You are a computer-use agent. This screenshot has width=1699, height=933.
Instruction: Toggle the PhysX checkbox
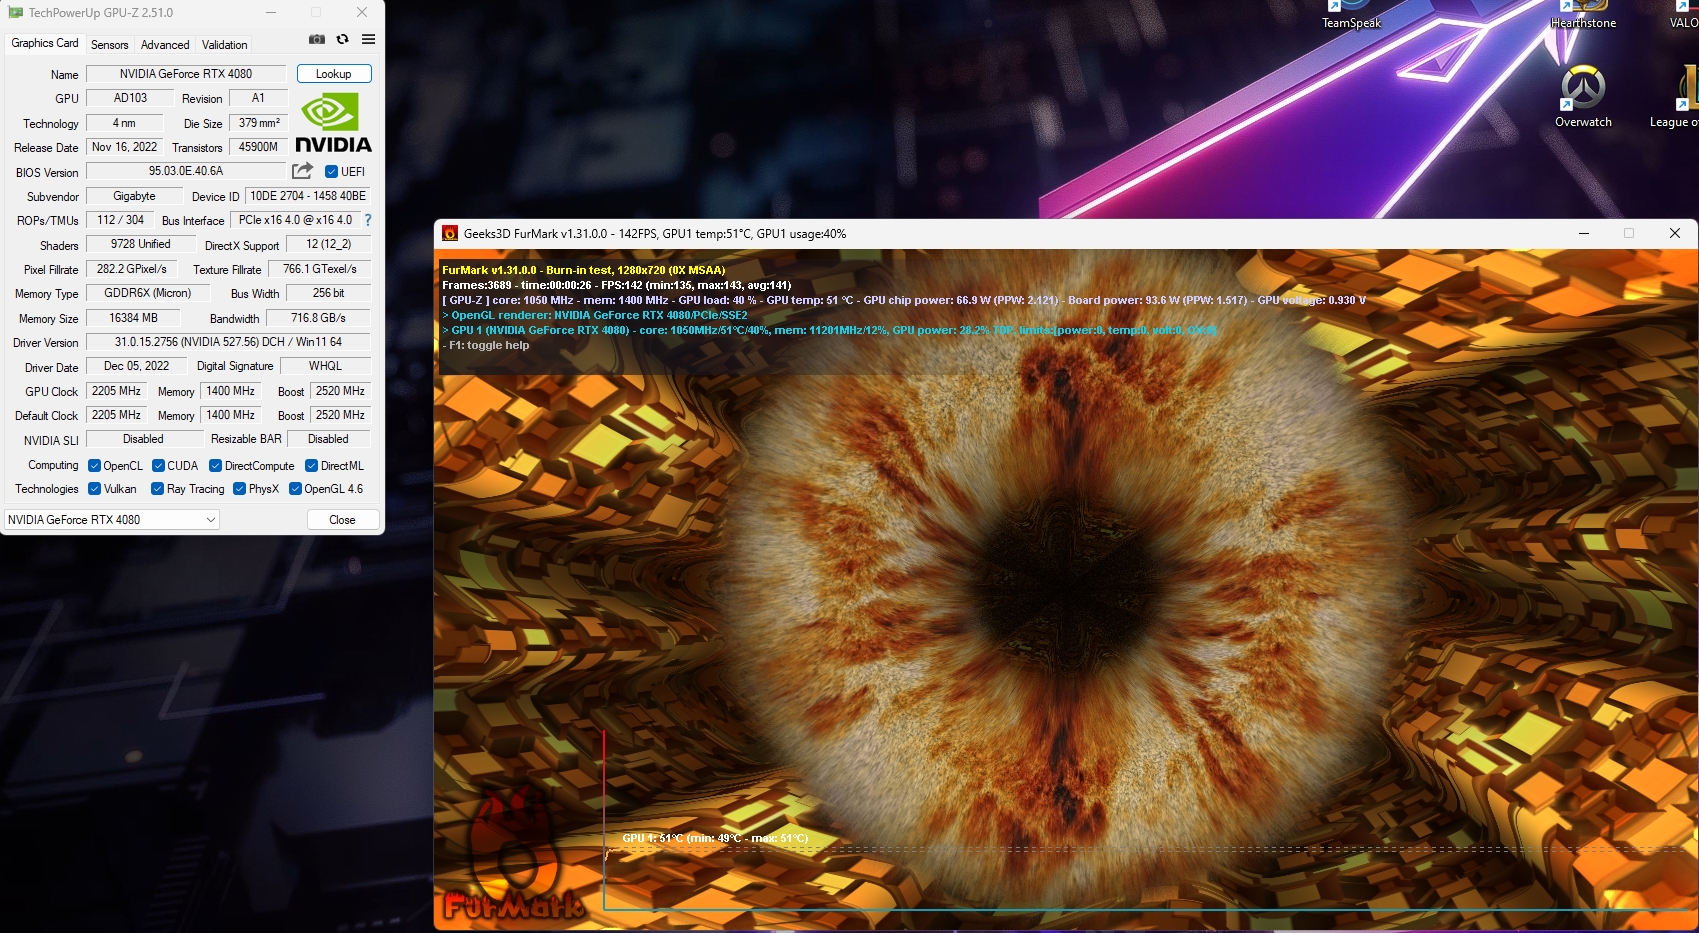239,488
